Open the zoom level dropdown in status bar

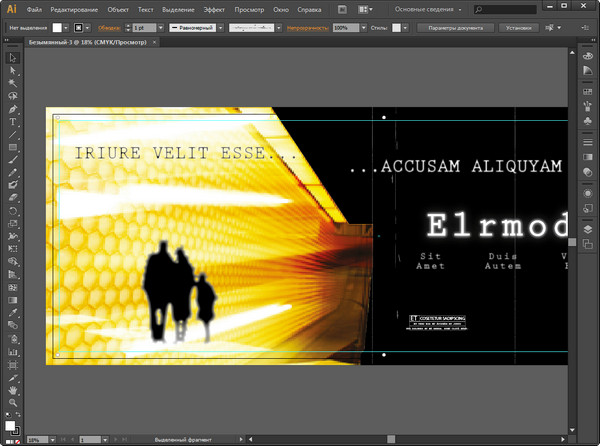[x=51, y=440]
